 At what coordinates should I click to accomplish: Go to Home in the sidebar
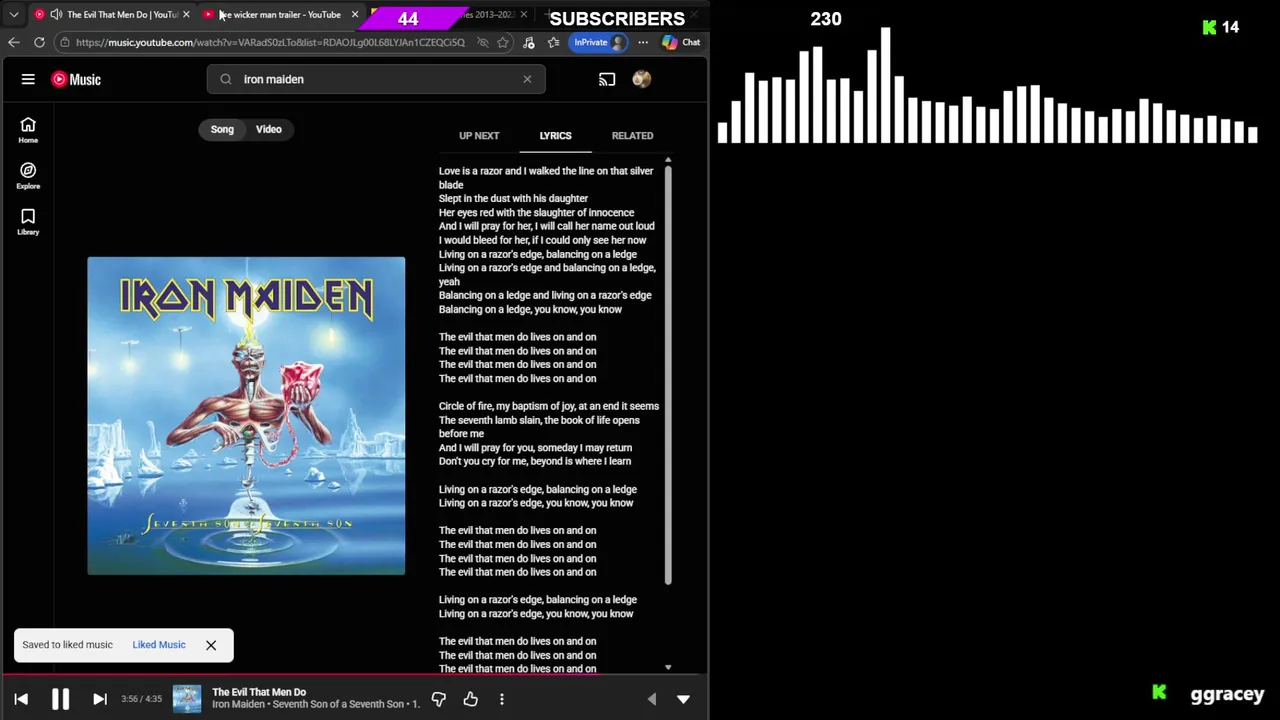(x=28, y=130)
